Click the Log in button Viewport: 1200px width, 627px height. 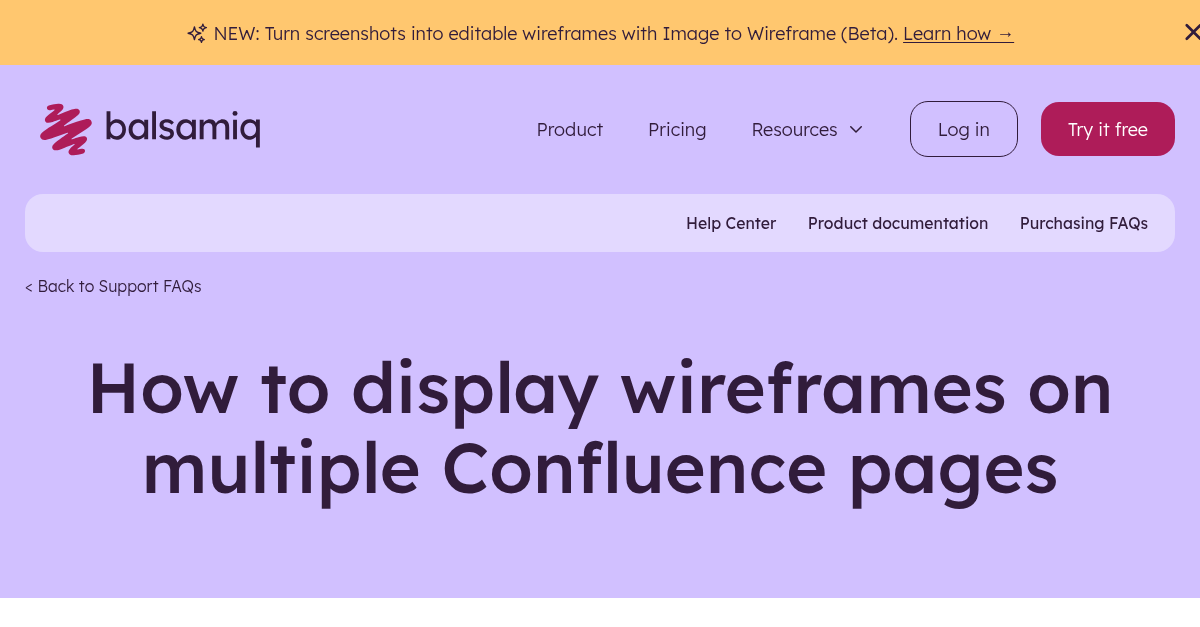coord(963,128)
